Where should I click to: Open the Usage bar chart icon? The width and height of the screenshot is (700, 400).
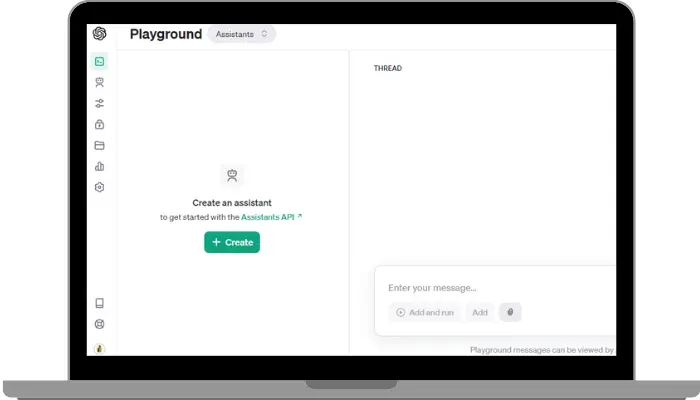tap(100, 166)
